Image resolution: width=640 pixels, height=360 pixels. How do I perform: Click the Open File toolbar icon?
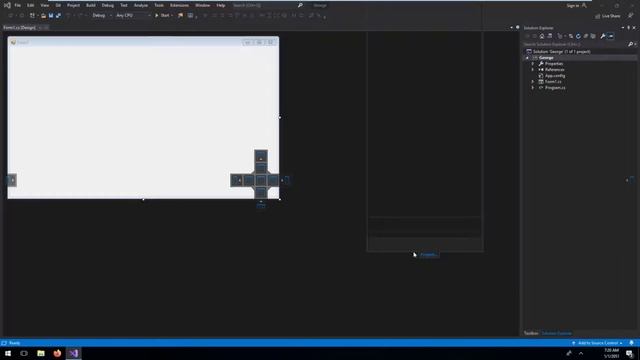click(43, 16)
